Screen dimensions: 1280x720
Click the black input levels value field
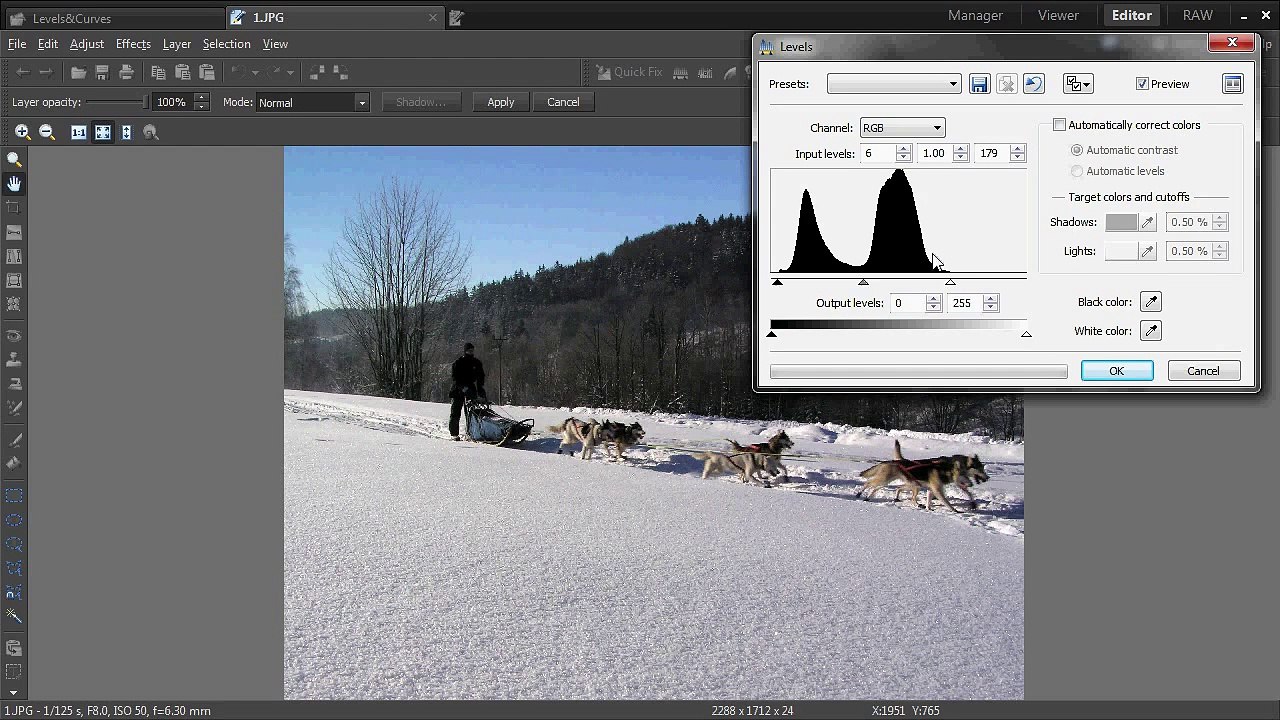pyautogui.click(x=877, y=153)
